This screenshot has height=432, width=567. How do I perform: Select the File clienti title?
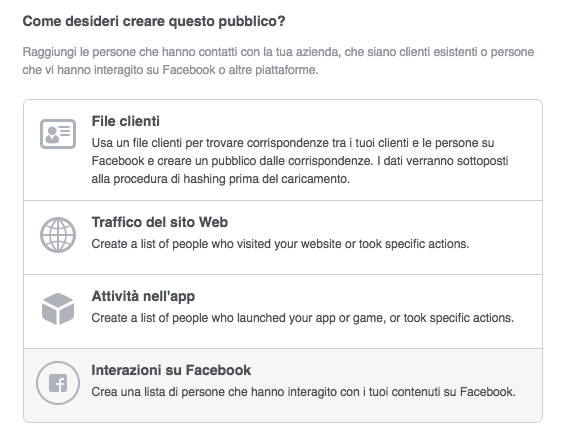[125, 121]
